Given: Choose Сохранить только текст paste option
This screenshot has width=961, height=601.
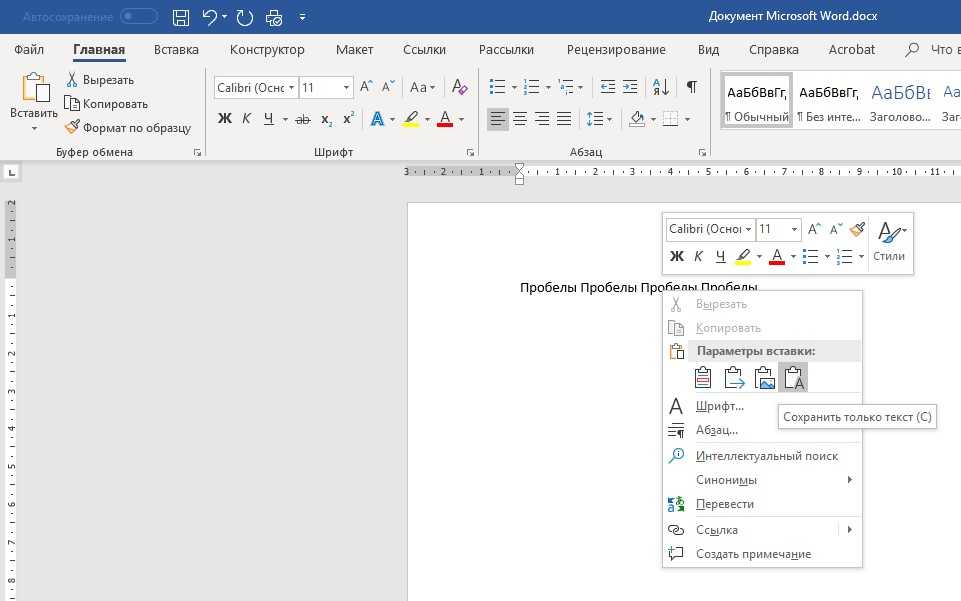Looking at the screenshot, I should click(x=794, y=377).
